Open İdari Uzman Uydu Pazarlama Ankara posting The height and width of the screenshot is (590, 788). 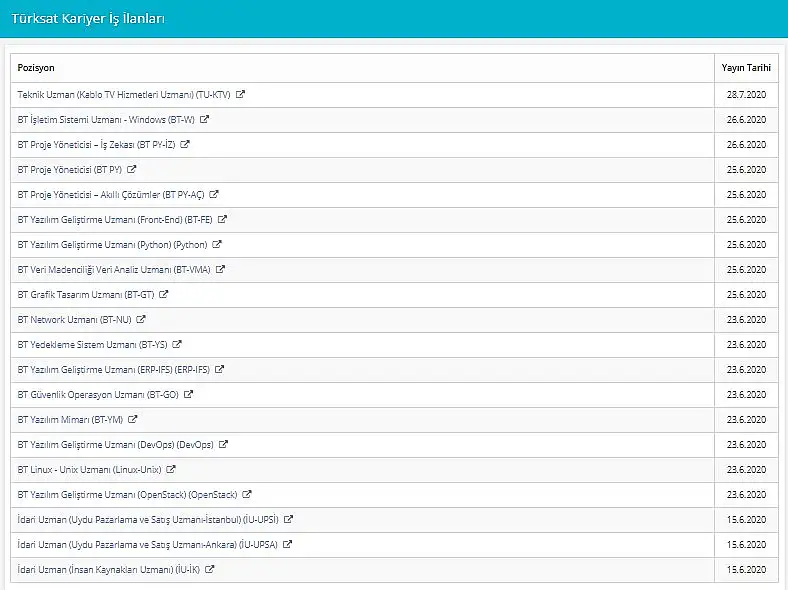[148, 545]
